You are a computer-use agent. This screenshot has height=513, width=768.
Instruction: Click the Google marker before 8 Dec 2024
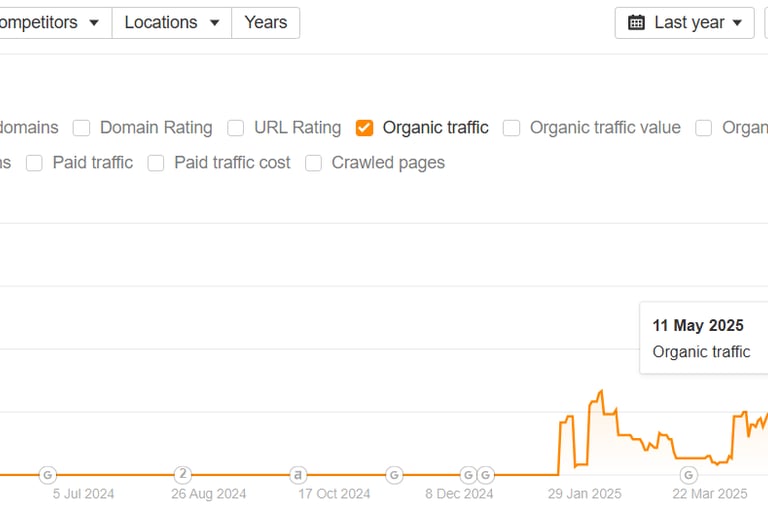click(394, 474)
